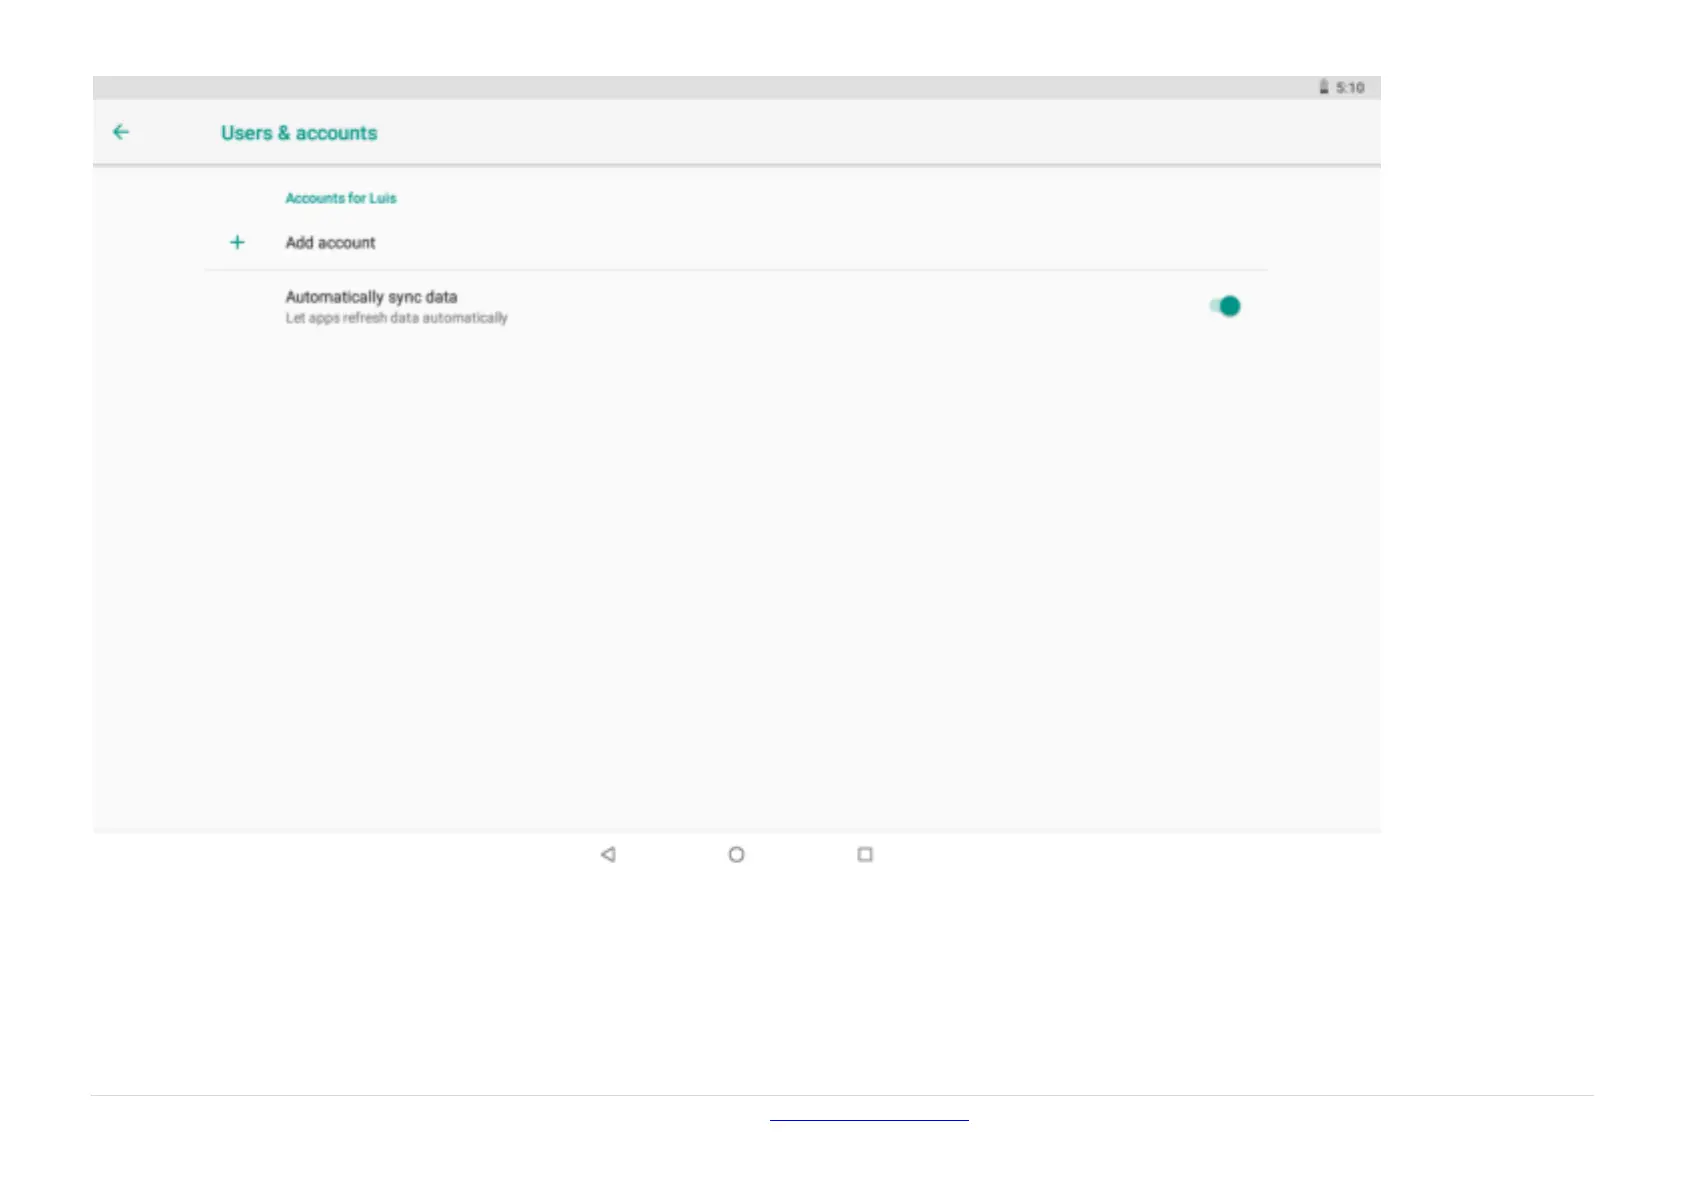The height and width of the screenshot is (1191, 1684).
Task: Click the 5:10 clock in the status bar
Action: pos(1350,88)
